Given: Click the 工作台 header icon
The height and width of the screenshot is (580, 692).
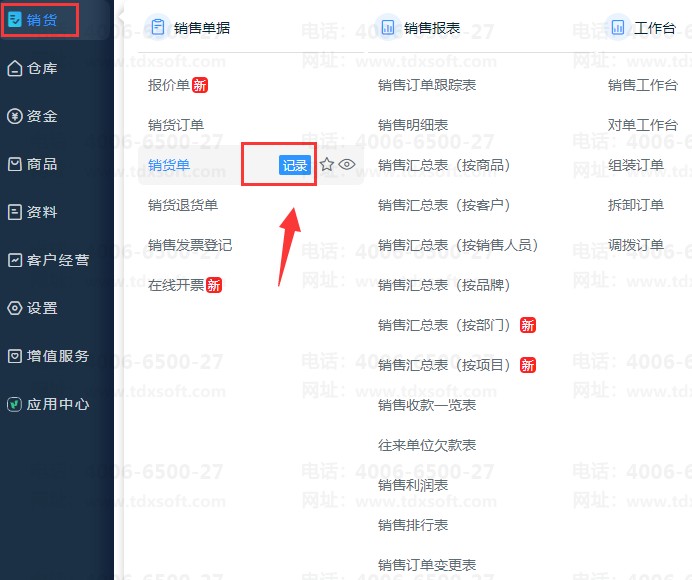Looking at the screenshot, I should click(617, 27).
